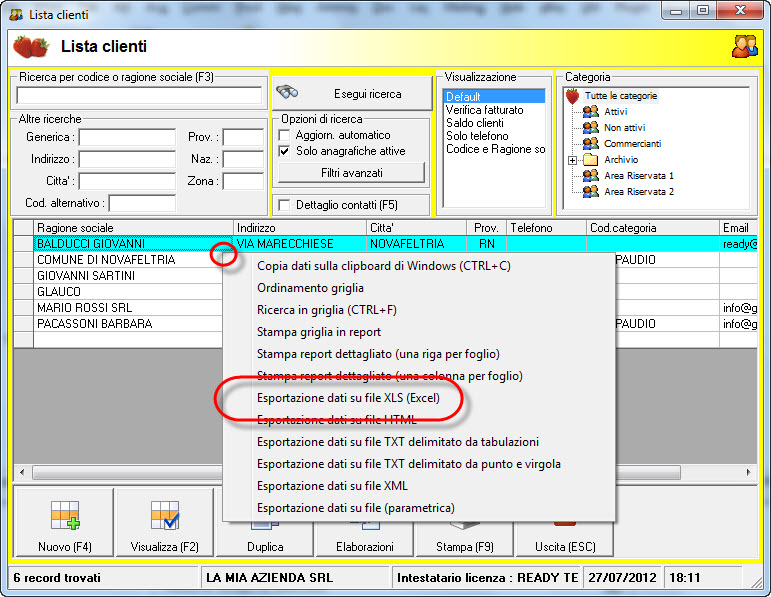Image resolution: width=771 pixels, height=597 pixels.
Task: Select Stampa griglia in report
Action: click(319, 332)
